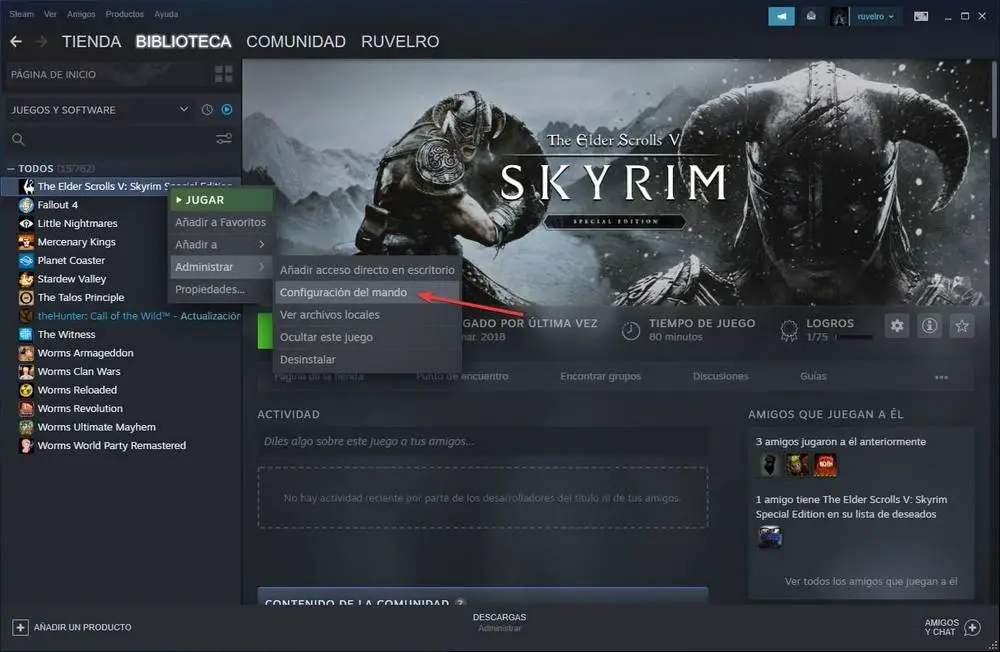Select Stardew Valley in the library
Screen dimensions: 1000x652
[x=71, y=279]
